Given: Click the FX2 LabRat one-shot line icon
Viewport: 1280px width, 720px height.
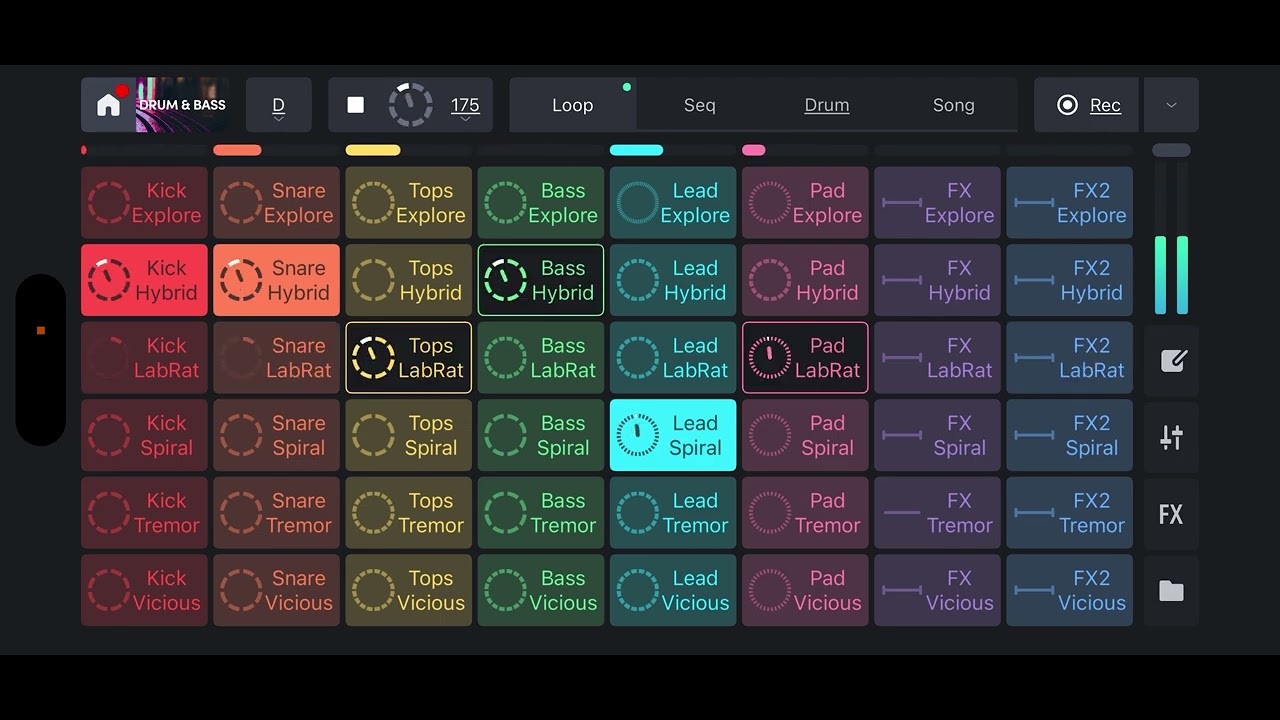Looking at the screenshot, I should click(x=1034, y=358).
